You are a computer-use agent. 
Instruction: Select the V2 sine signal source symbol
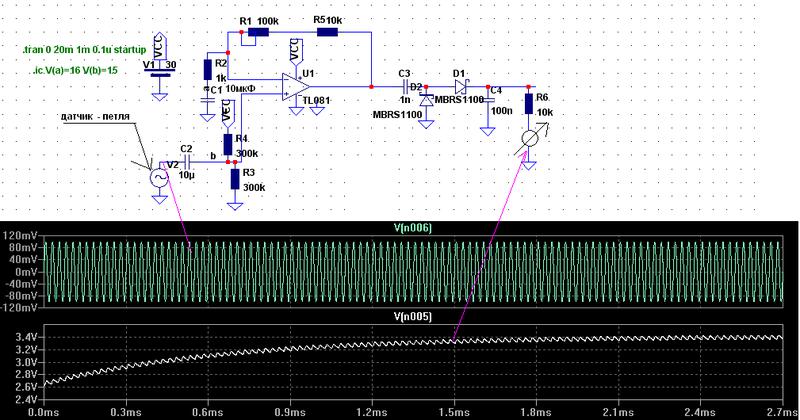(159, 177)
